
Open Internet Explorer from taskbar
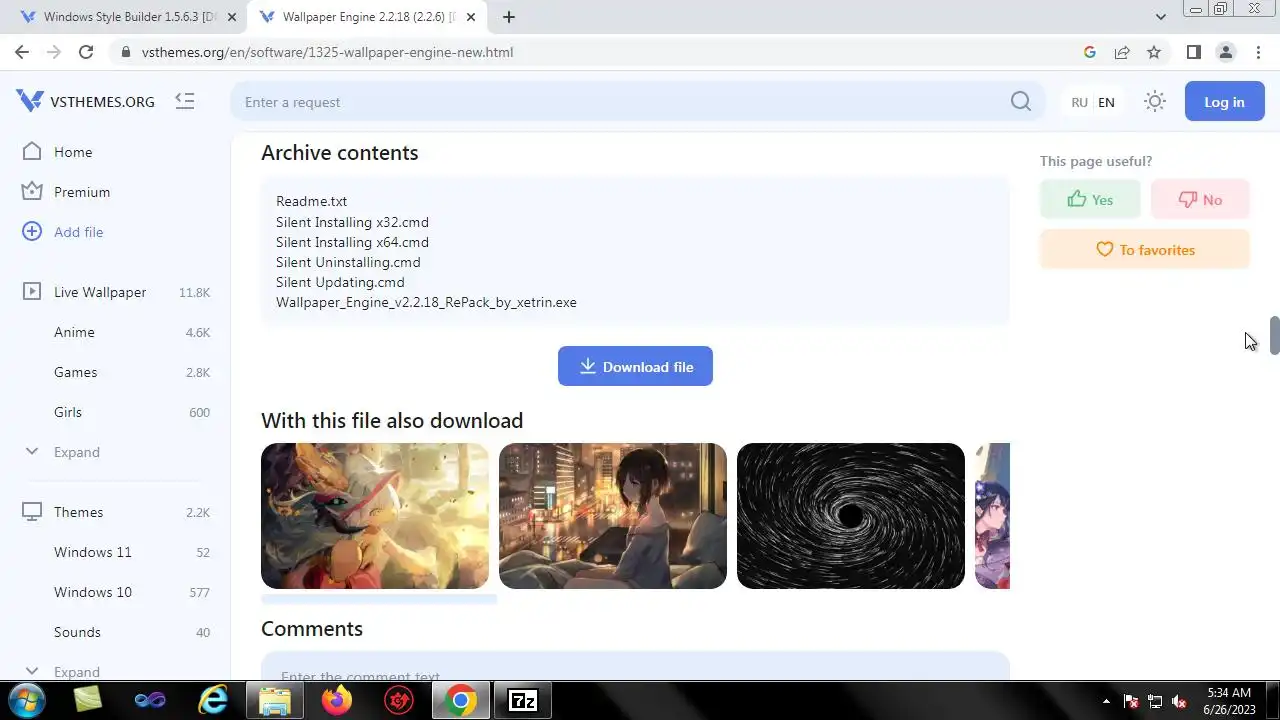point(212,701)
